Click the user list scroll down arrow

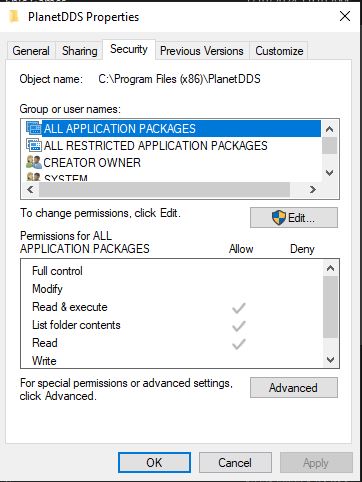tap(330, 173)
